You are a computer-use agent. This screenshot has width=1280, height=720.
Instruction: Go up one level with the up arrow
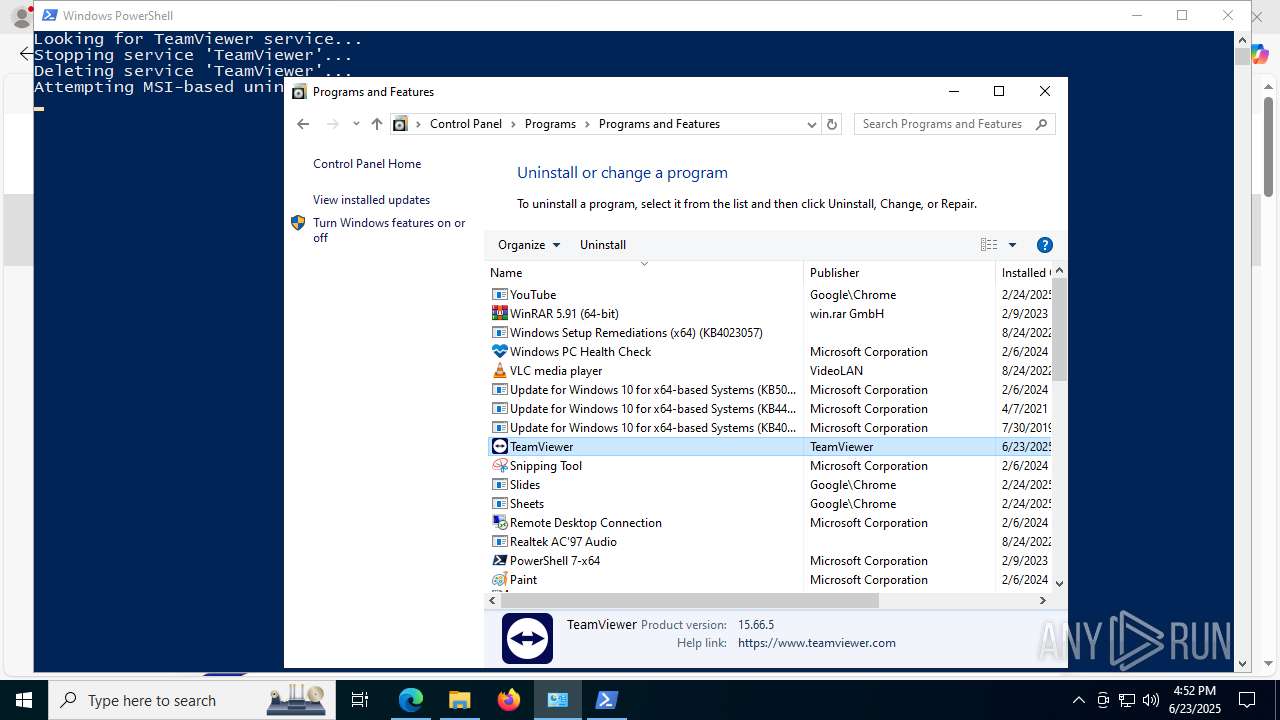[376, 124]
